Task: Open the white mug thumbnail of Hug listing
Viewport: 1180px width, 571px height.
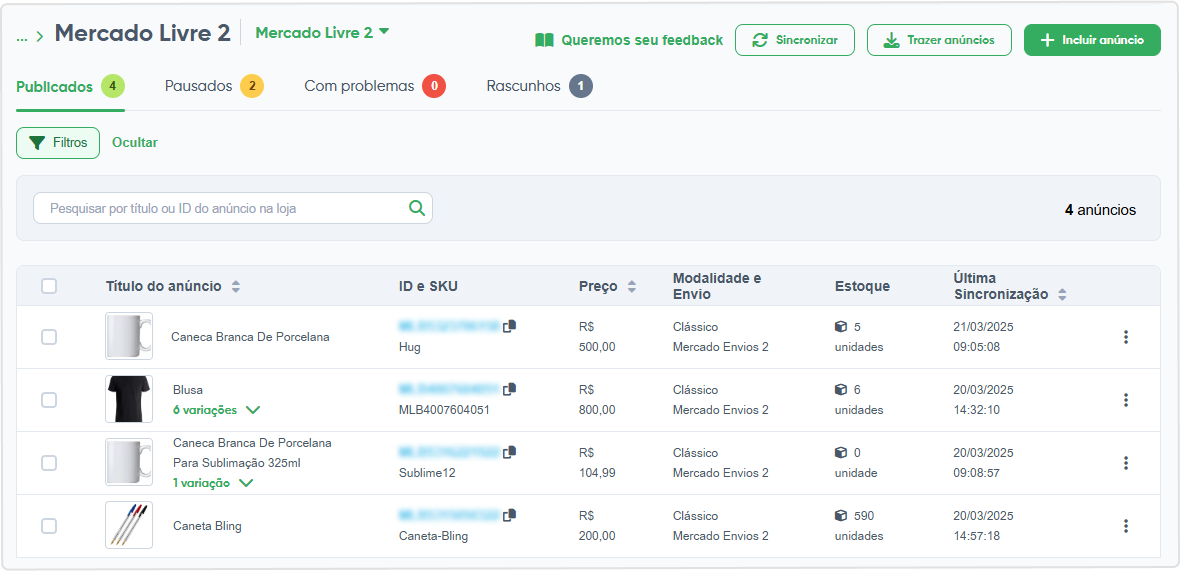Action: (x=129, y=336)
